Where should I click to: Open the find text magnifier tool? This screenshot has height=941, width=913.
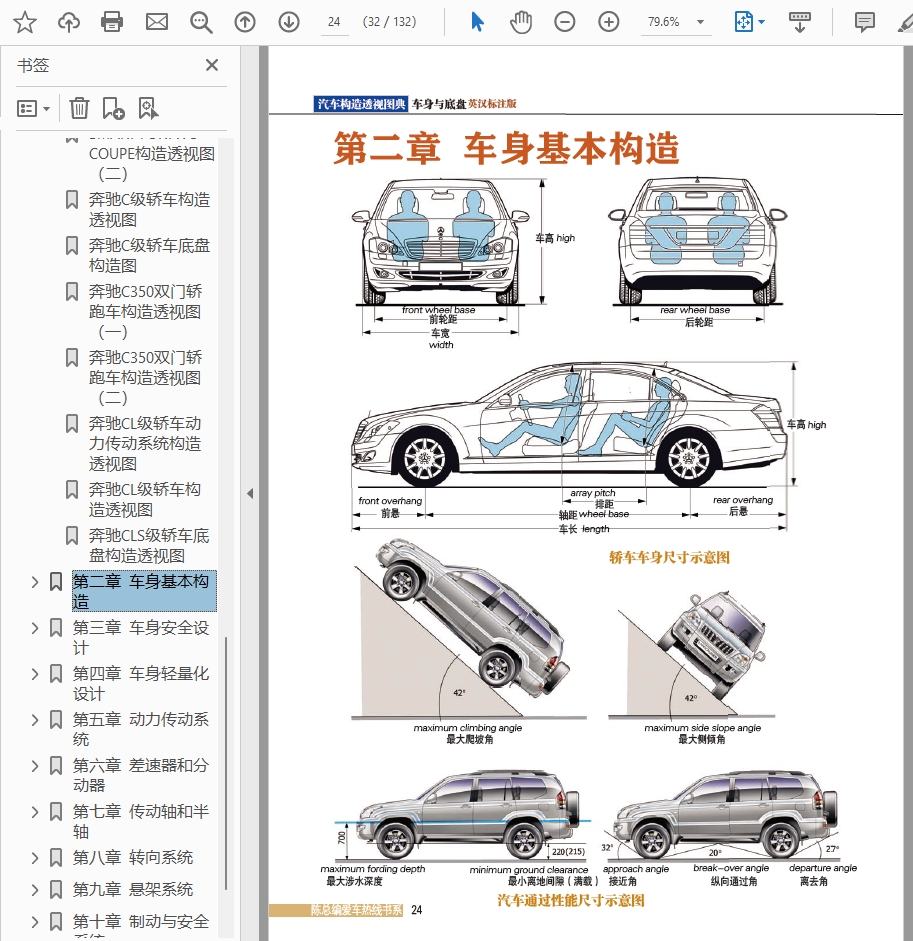[x=201, y=22]
